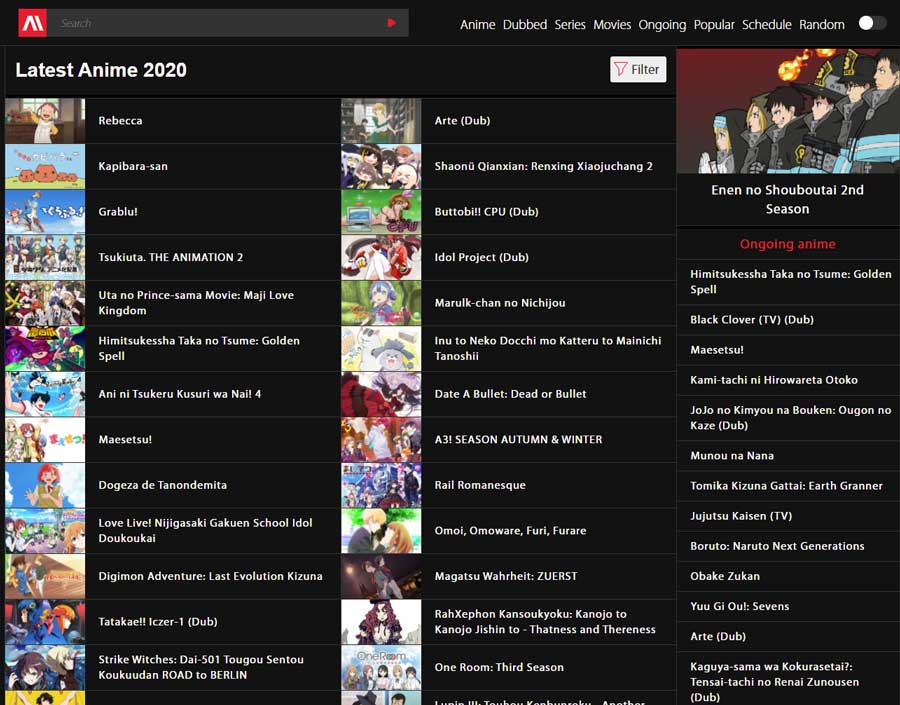This screenshot has width=900, height=705.
Task: Go to the Dubbed section
Action: click(525, 25)
